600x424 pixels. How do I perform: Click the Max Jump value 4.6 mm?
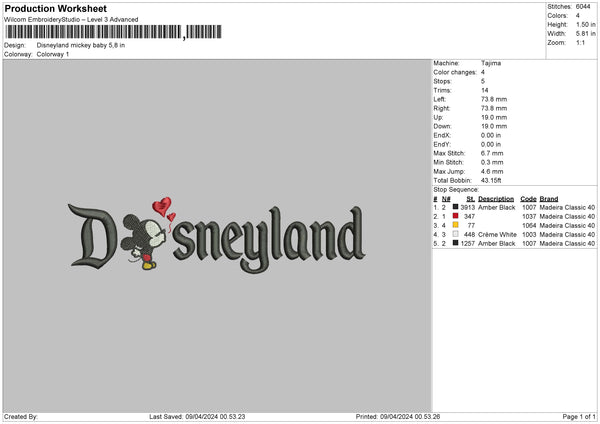pyautogui.click(x=492, y=171)
